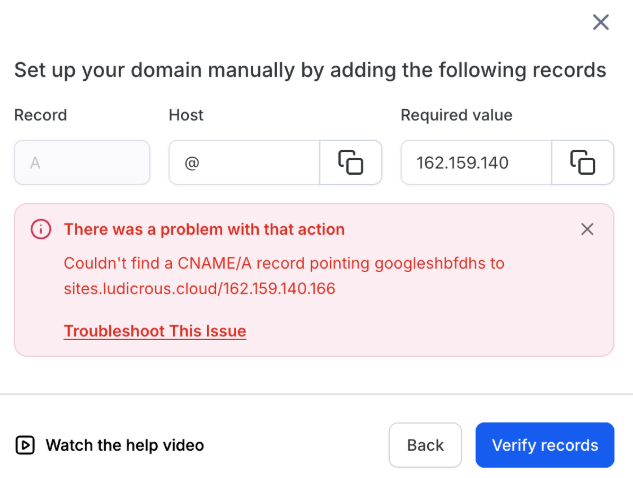The width and height of the screenshot is (633, 478).
Task: Close the domain setup dialog
Action: (x=600, y=22)
